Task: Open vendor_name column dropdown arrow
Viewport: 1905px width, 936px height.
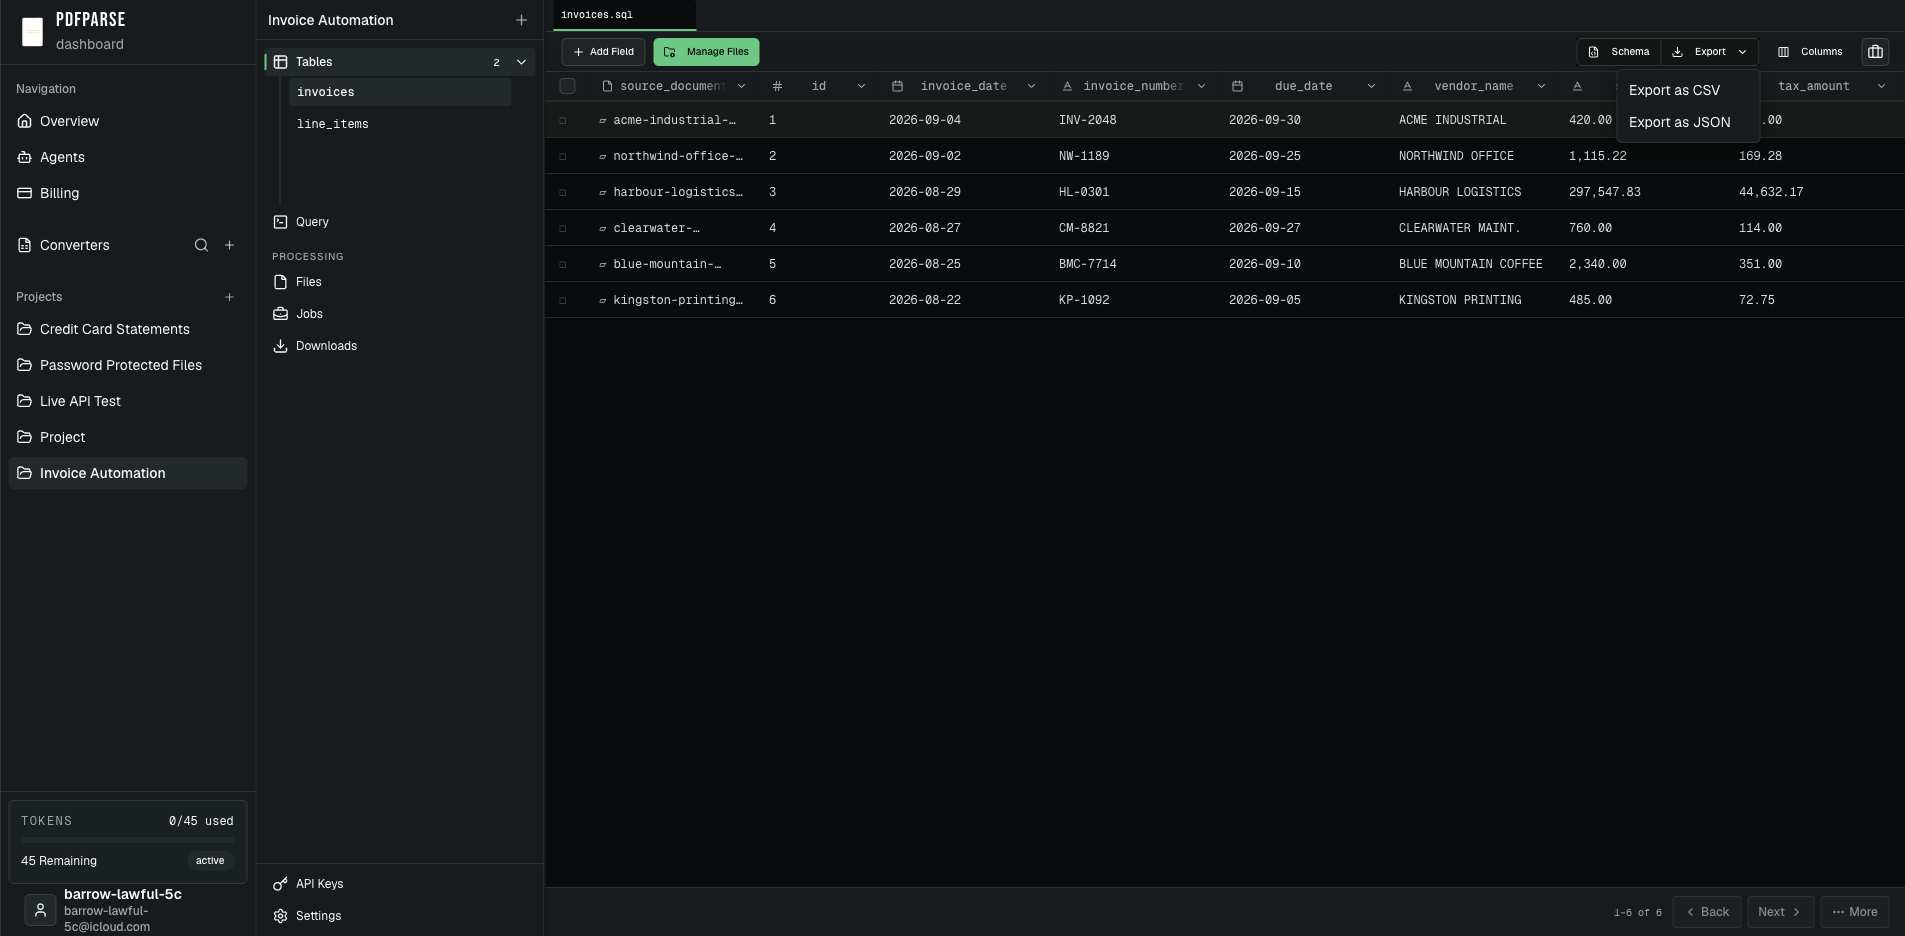Action: click(x=1541, y=86)
